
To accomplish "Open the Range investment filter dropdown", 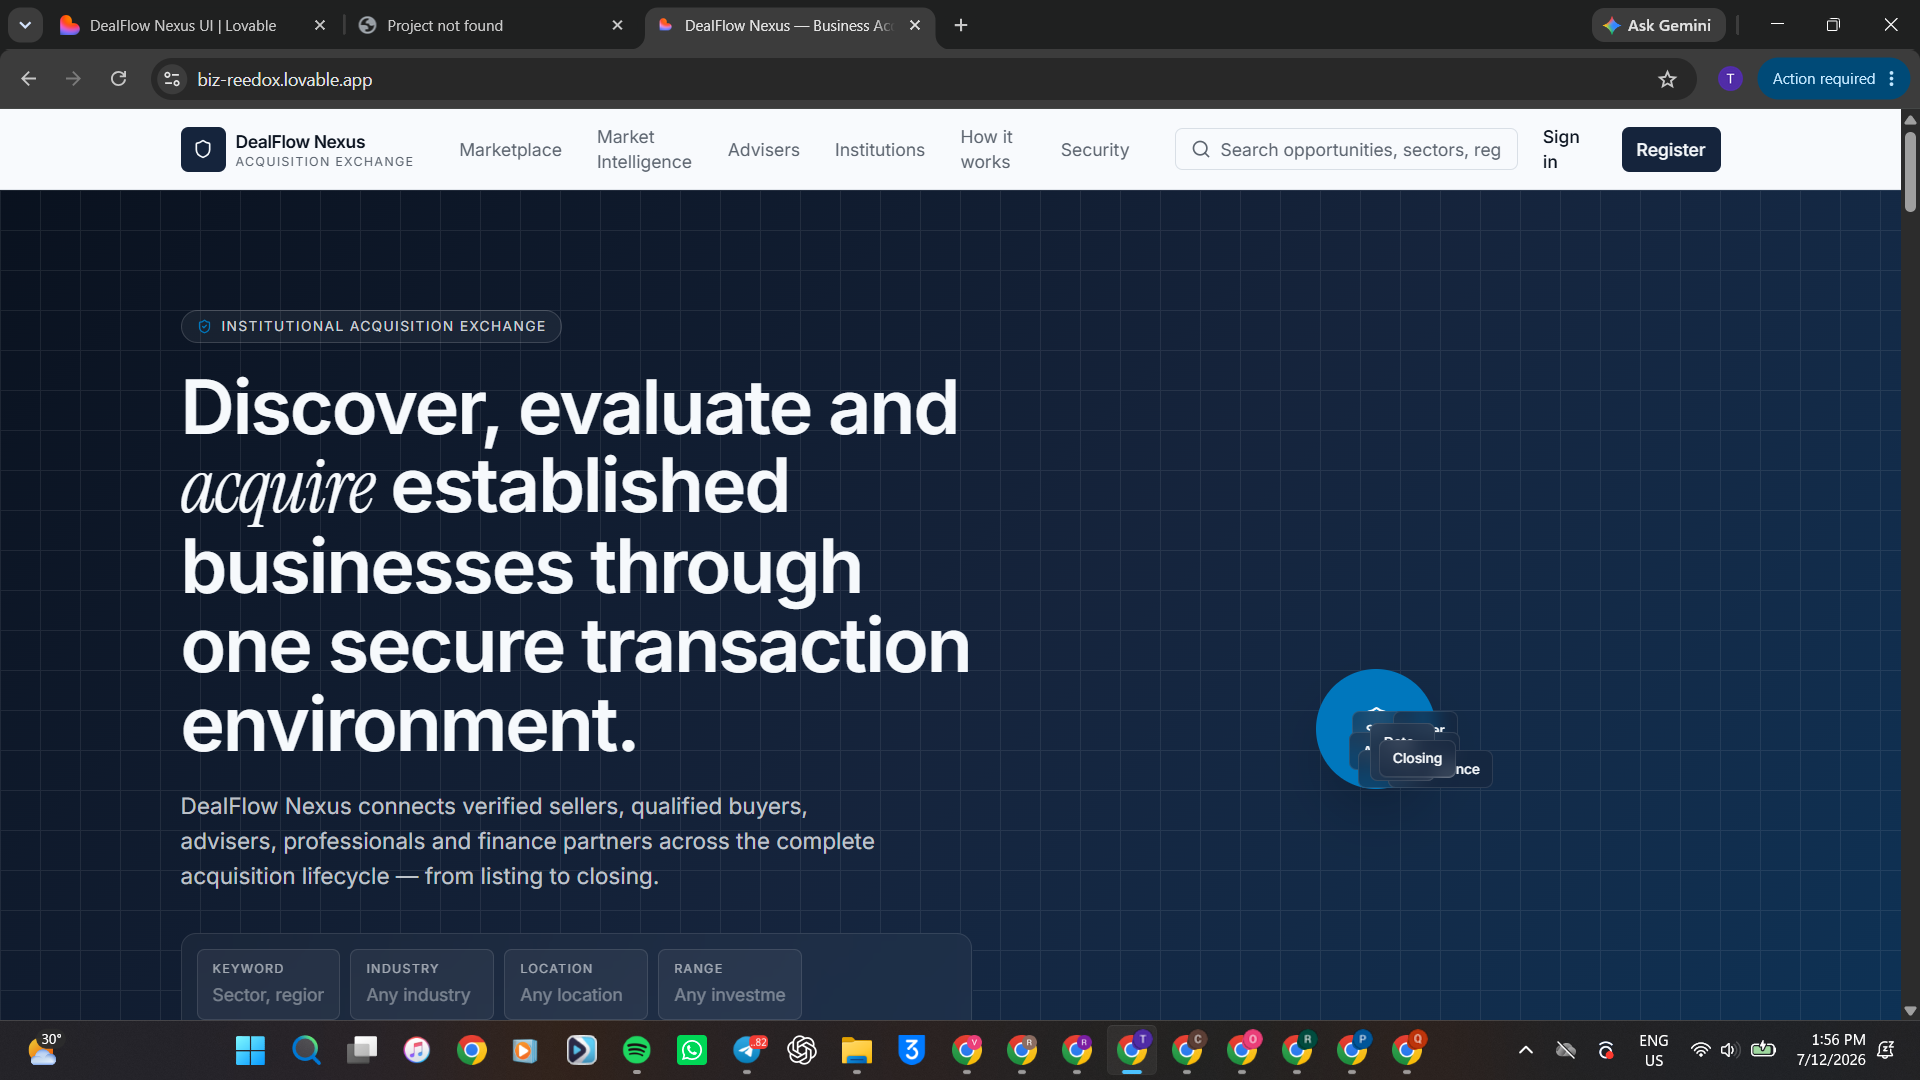I will [730, 984].
